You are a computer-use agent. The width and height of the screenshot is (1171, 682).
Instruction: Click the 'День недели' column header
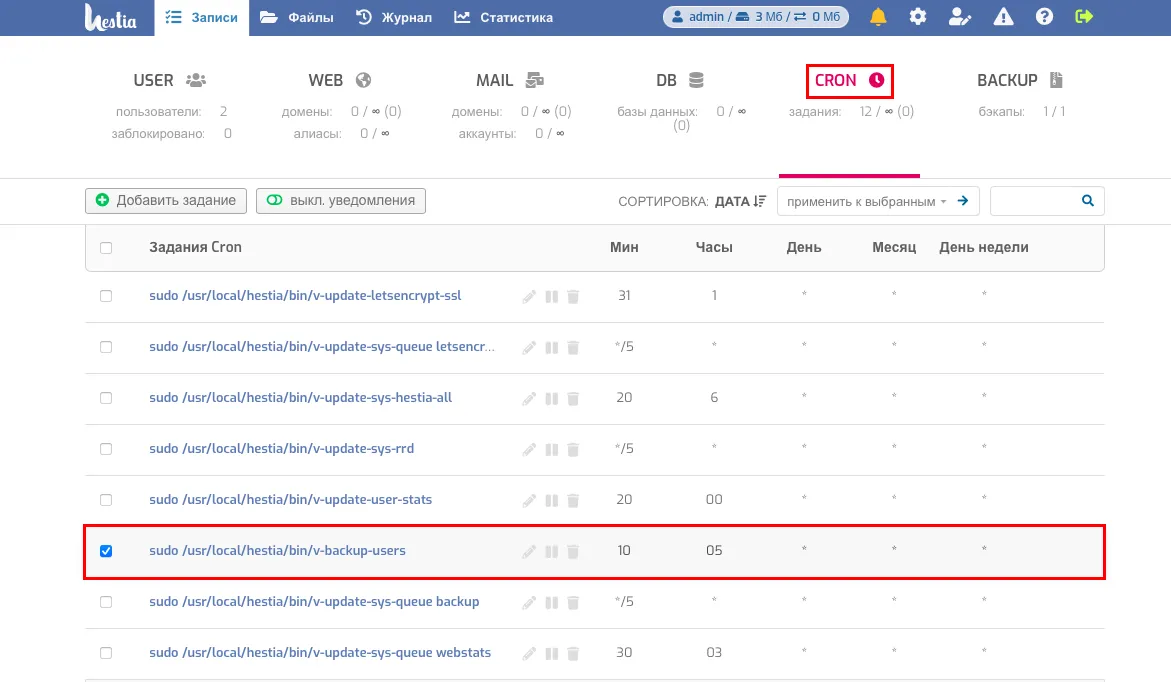pyautogui.click(x=984, y=247)
